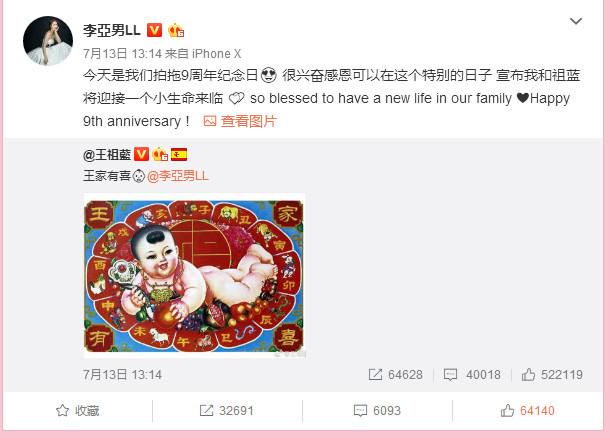Open original post comments 40018
This screenshot has height=438, width=610.
(472, 375)
